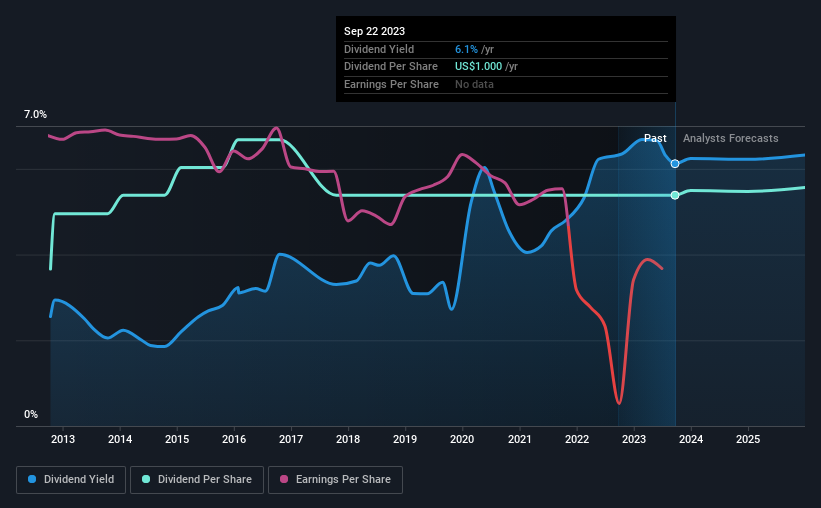Toggle the Dividend Yield legend button
Screen dimensions: 821x508
coord(71,480)
